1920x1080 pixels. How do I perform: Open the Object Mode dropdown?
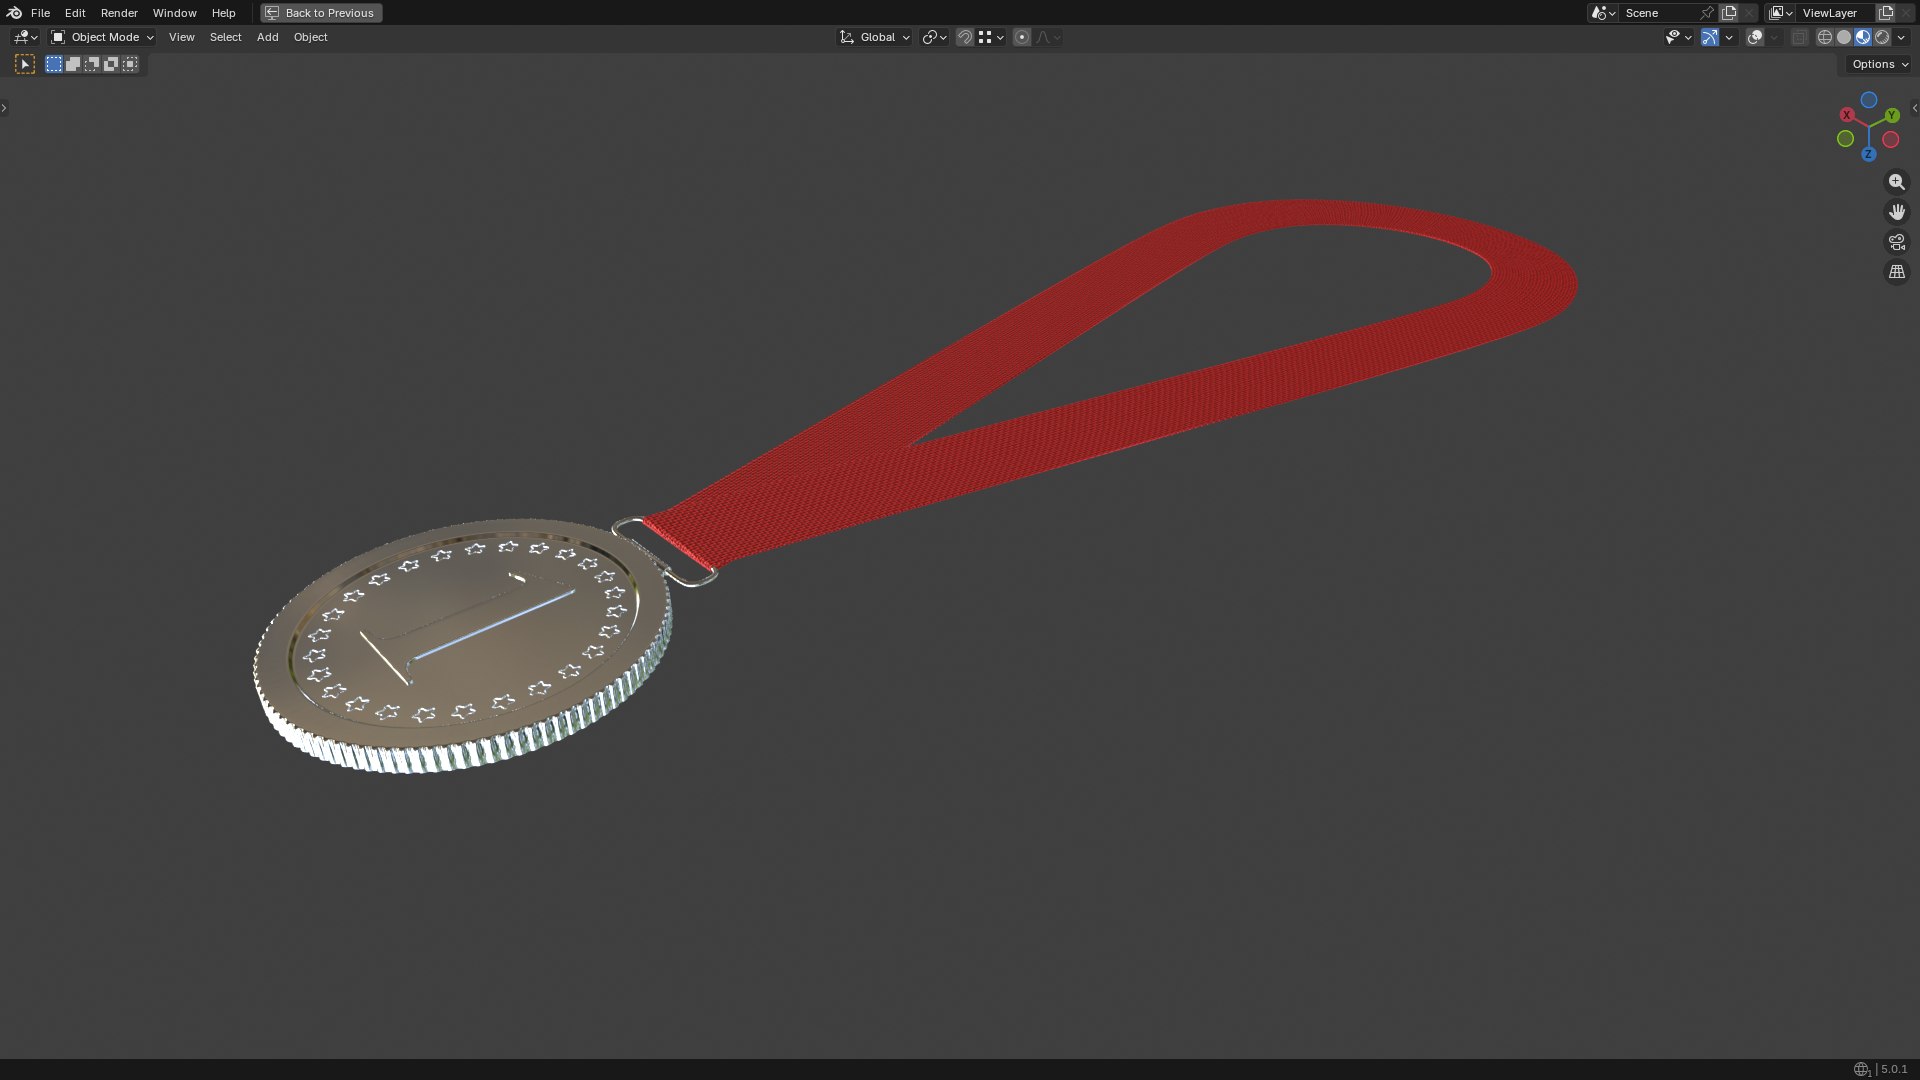click(102, 37)
